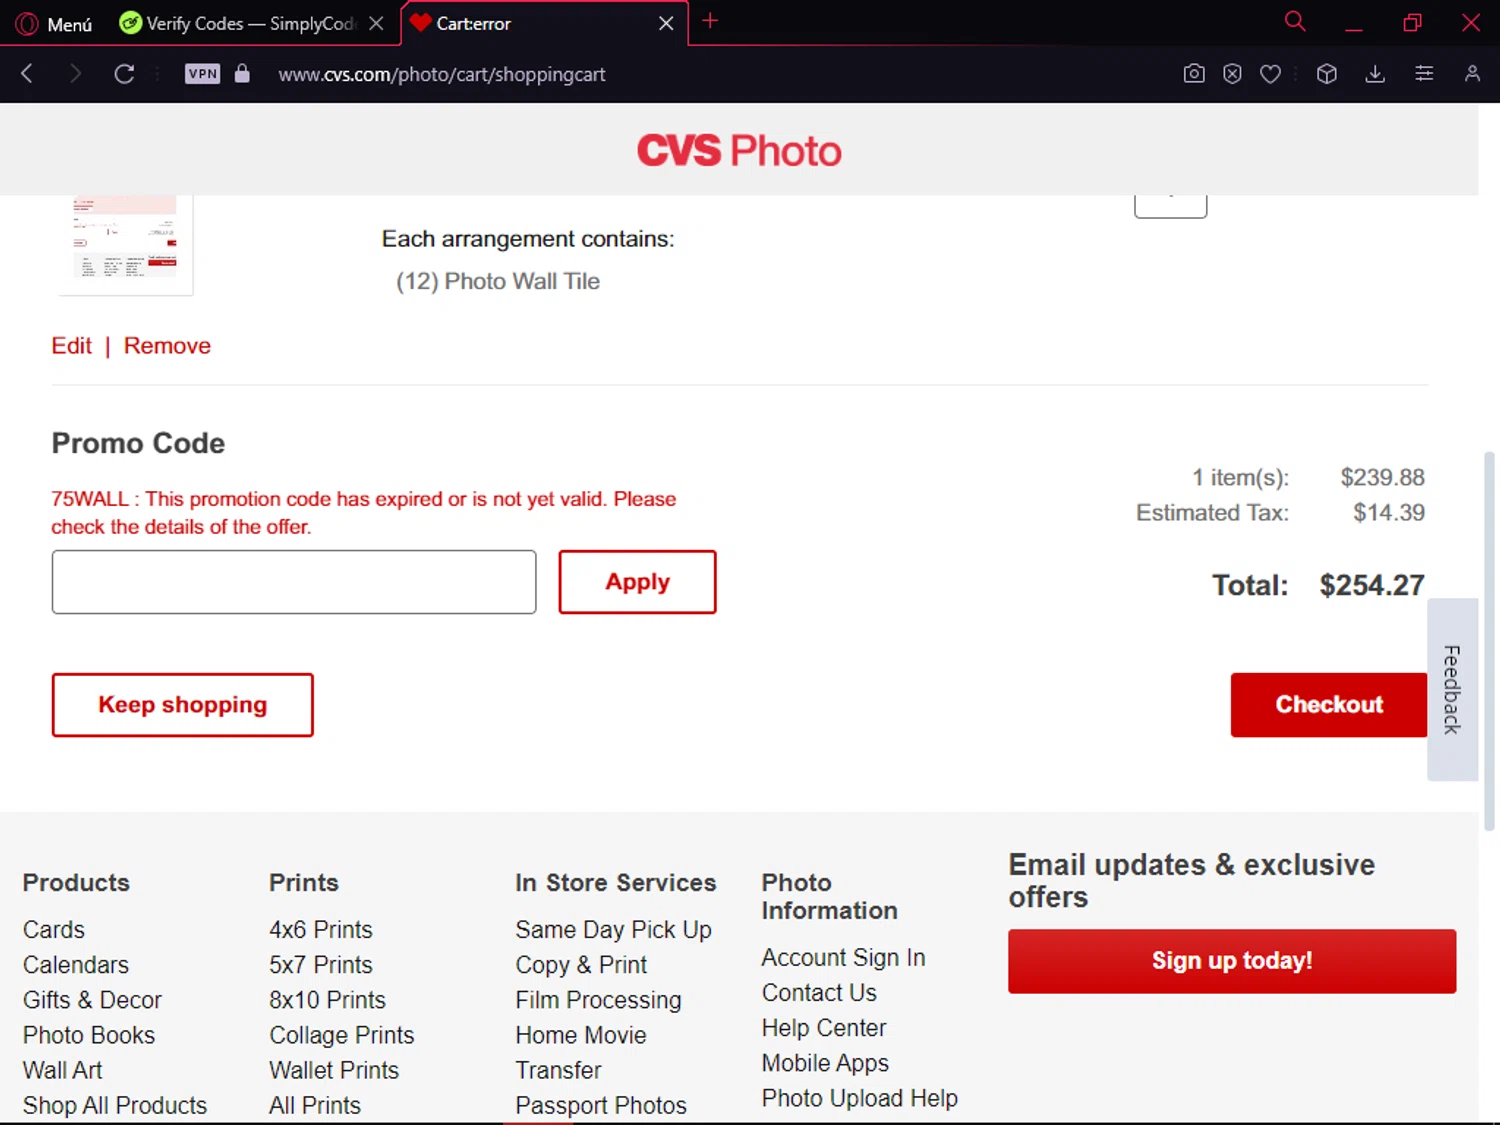Open Account Sign In link
Viewport: 1500px width, 1125px height.
(x=843, y=958)
